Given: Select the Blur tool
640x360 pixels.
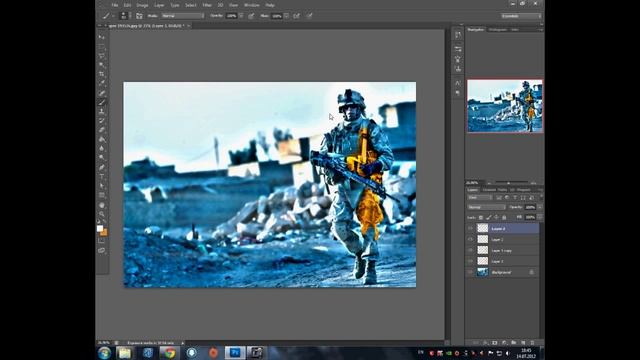Looking at the screenshot, I should (x=102, y=149).
